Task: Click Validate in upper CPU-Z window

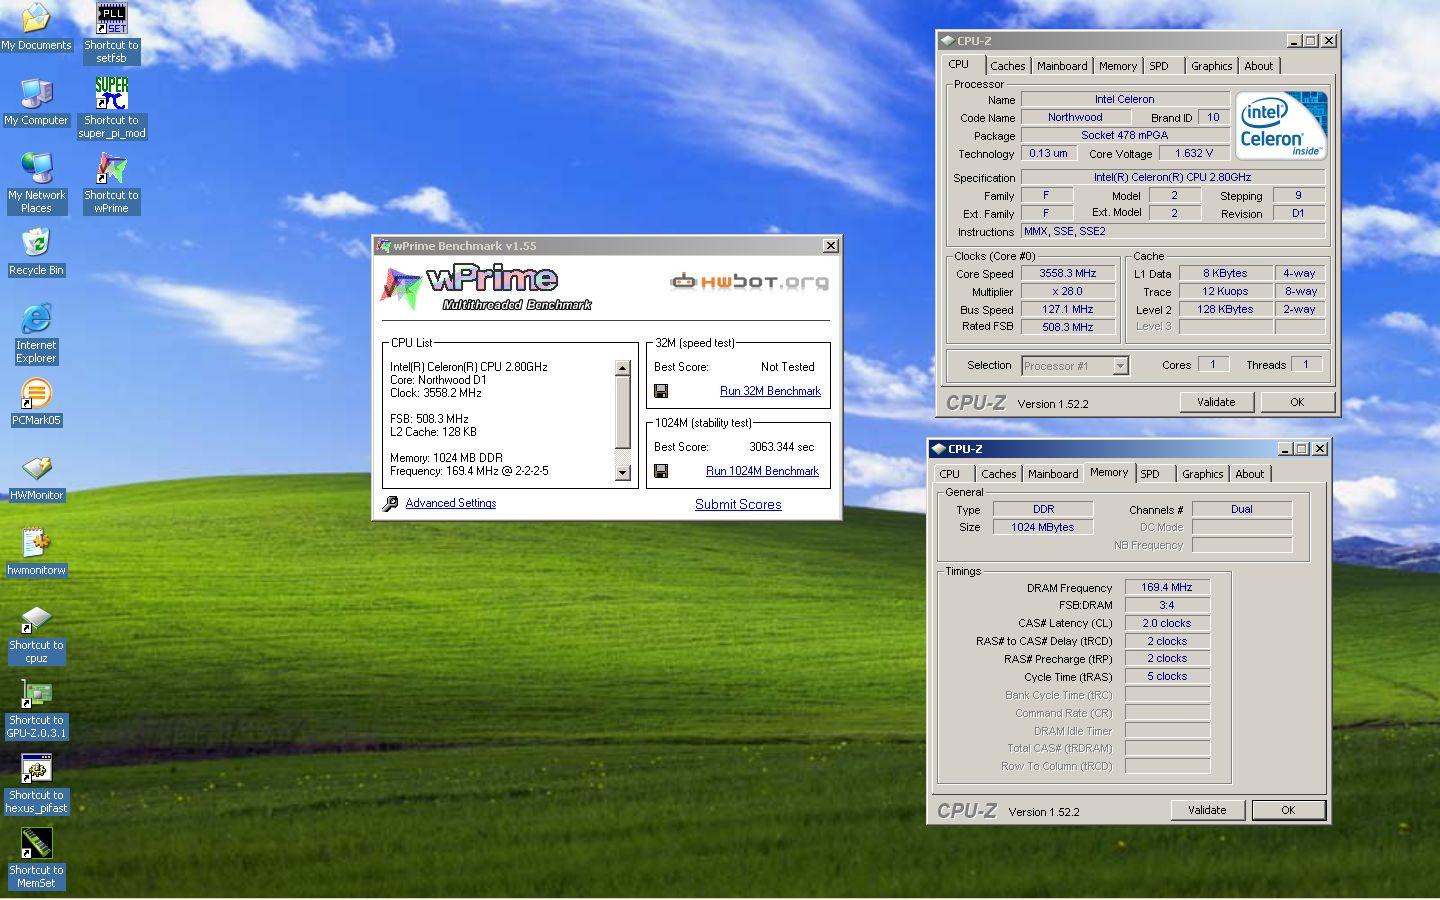Action: tap(1216, 402)
